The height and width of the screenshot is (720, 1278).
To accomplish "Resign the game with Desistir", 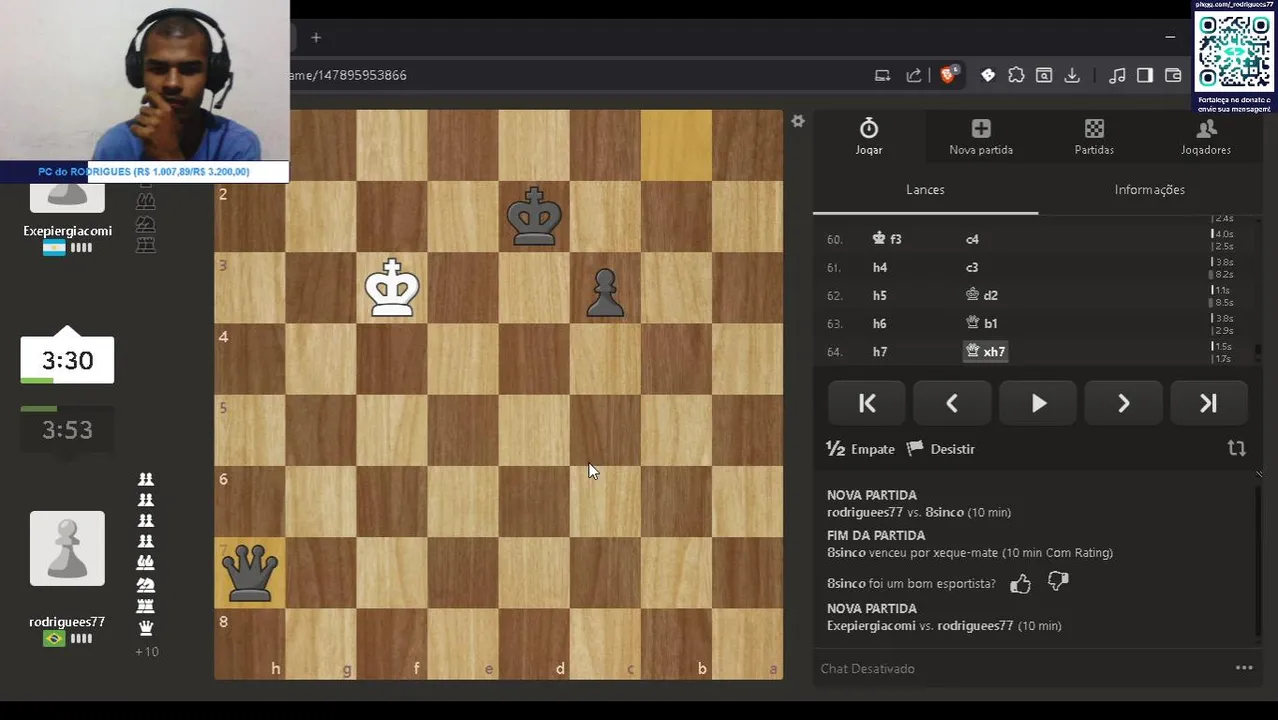I will [941, 449].
